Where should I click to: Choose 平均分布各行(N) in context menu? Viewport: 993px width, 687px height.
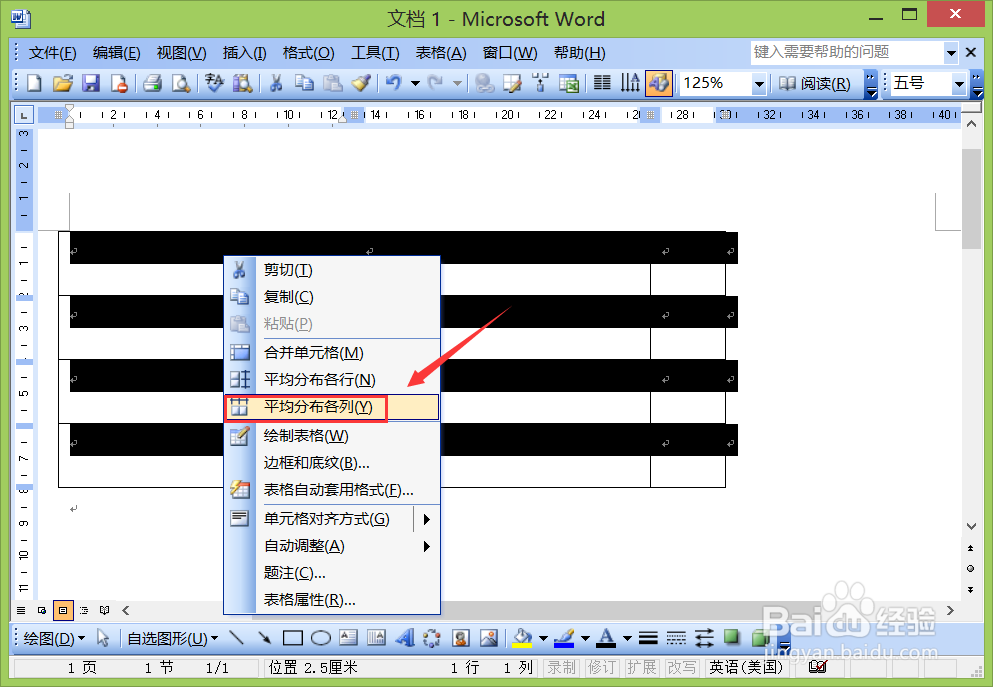coord(332,380)
